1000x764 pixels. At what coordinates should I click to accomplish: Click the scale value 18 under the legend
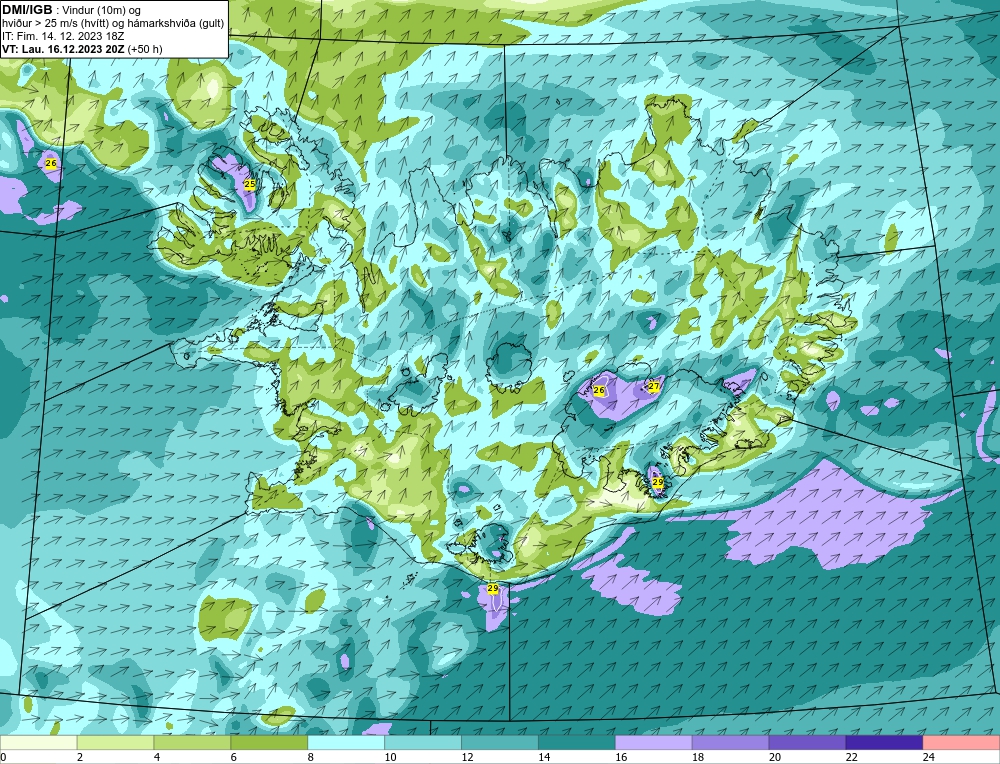pos(698,758)
